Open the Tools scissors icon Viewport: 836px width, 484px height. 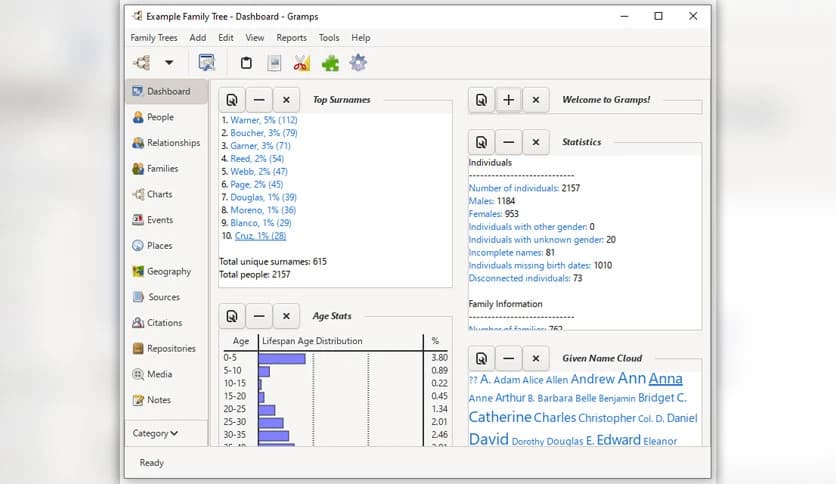(301, 63)
